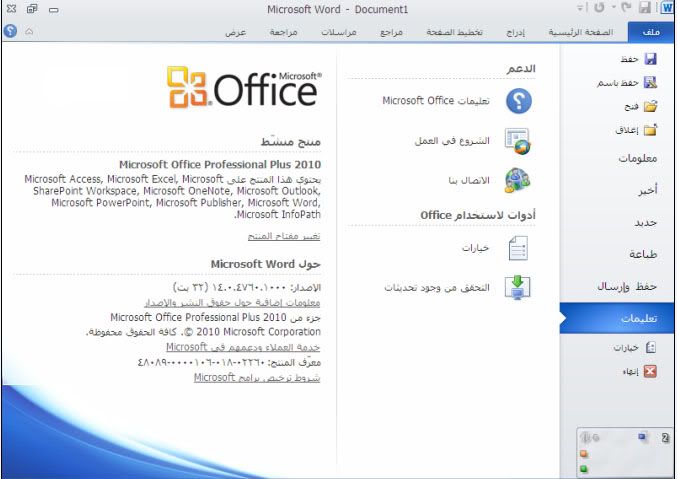Click the small monitor icon in bottom panel

click(642, 437)
